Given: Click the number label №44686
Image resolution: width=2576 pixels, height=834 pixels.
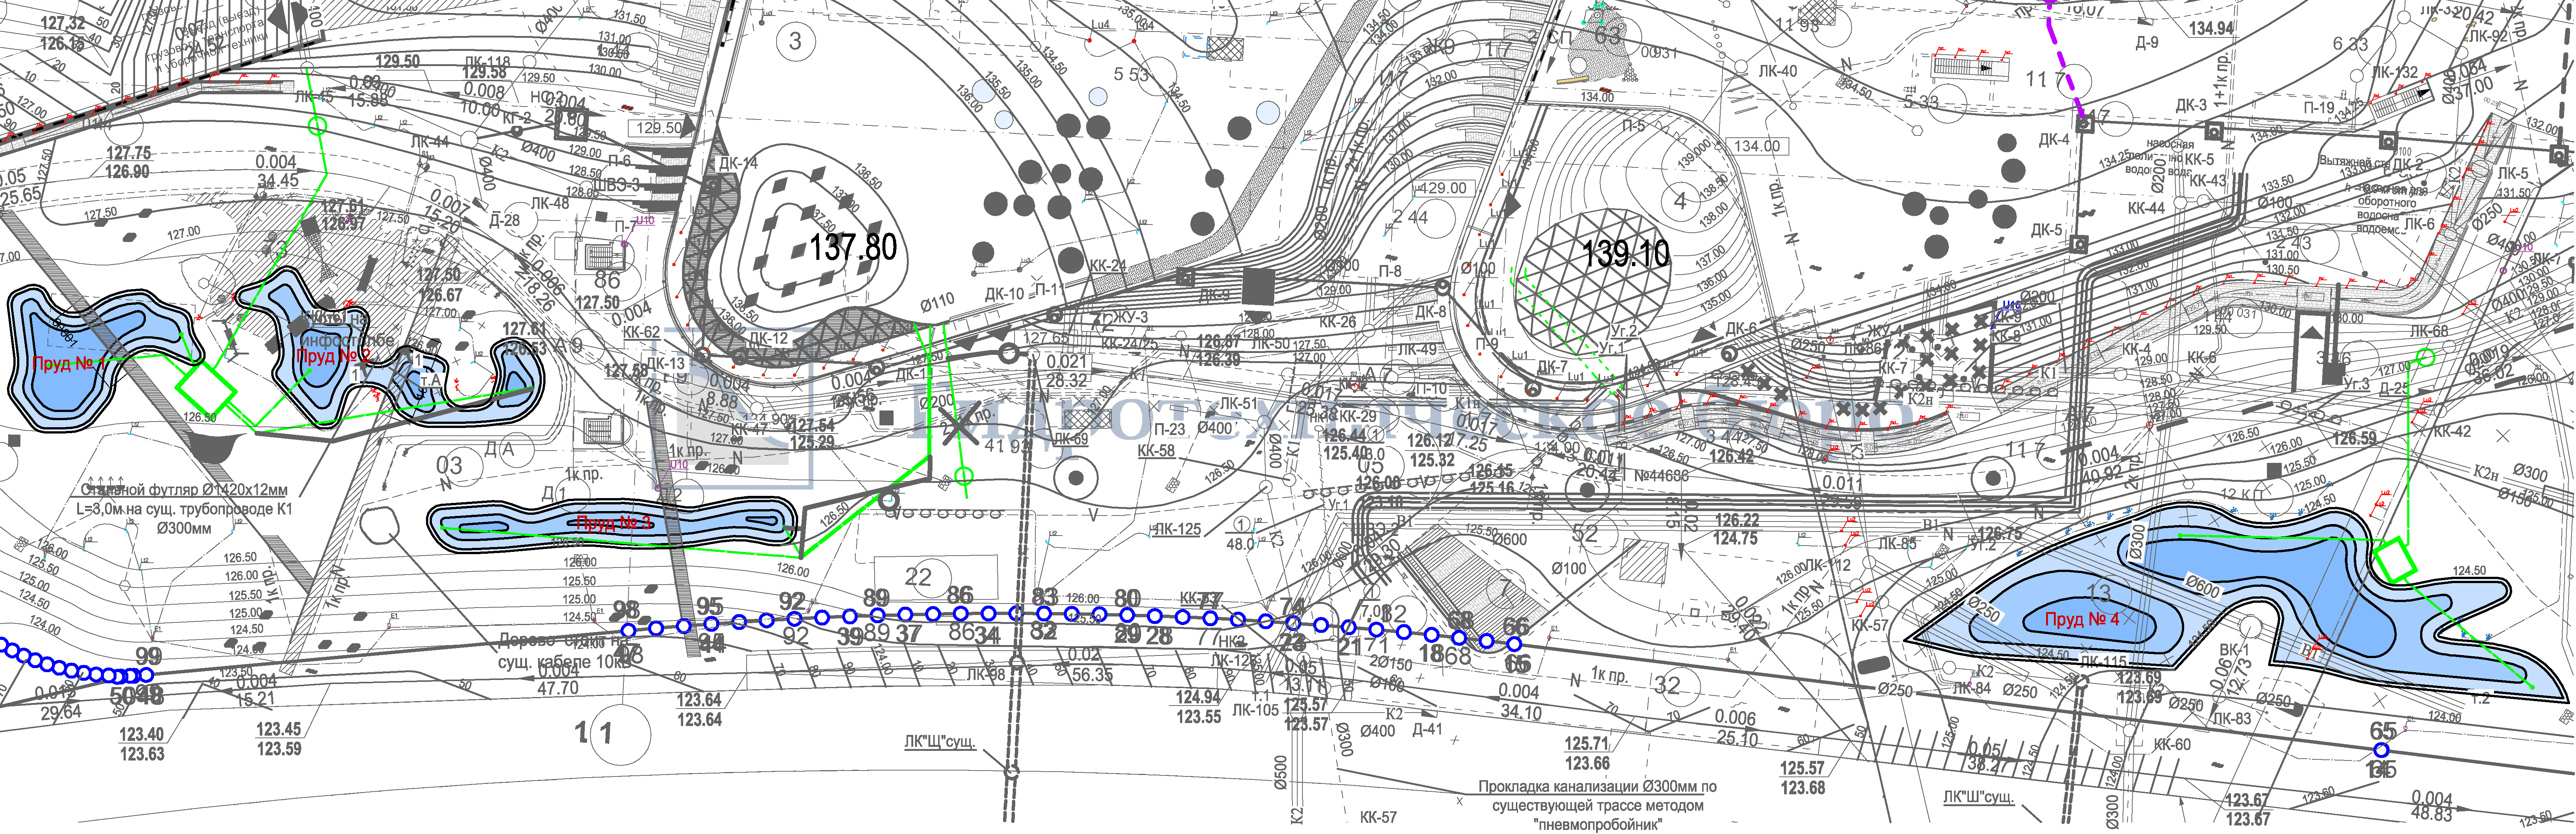Looking at the screenshot, I should coord(1661,476).
